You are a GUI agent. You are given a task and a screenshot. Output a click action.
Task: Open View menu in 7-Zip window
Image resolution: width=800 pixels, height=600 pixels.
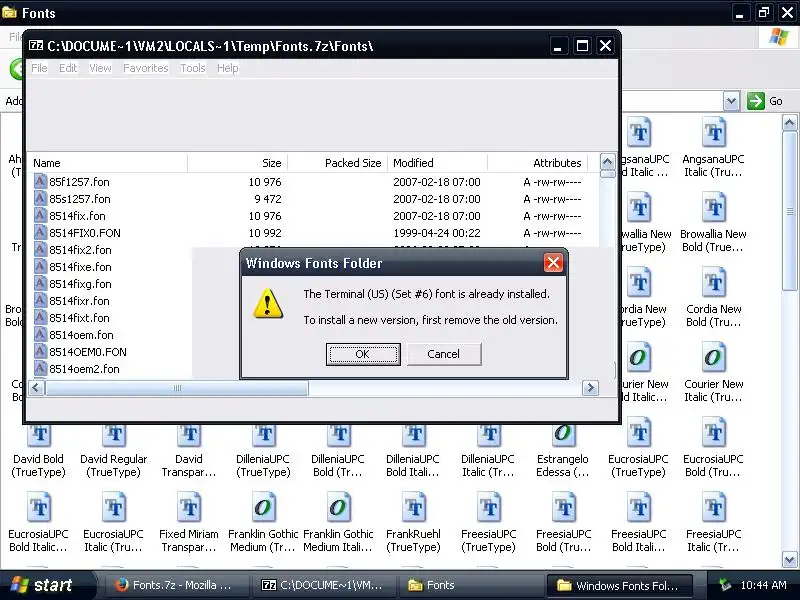(x=100, y=68)
